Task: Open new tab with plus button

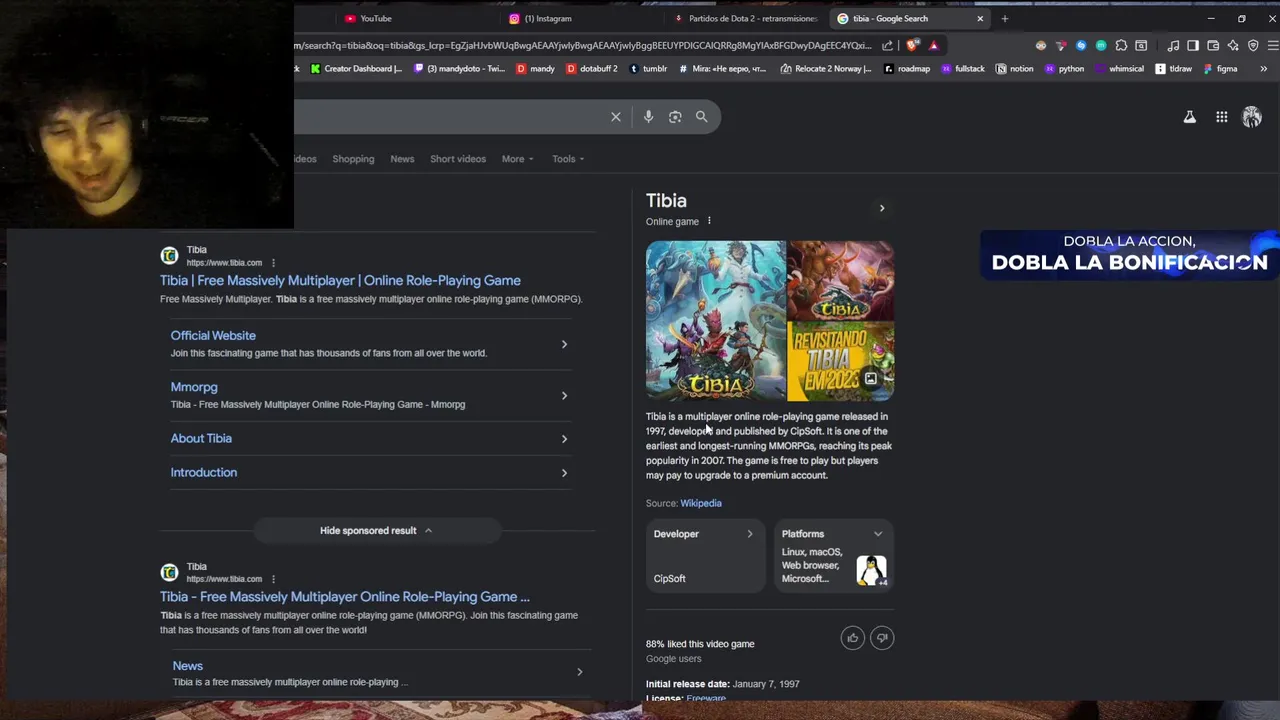Action: click(1004, 18)
